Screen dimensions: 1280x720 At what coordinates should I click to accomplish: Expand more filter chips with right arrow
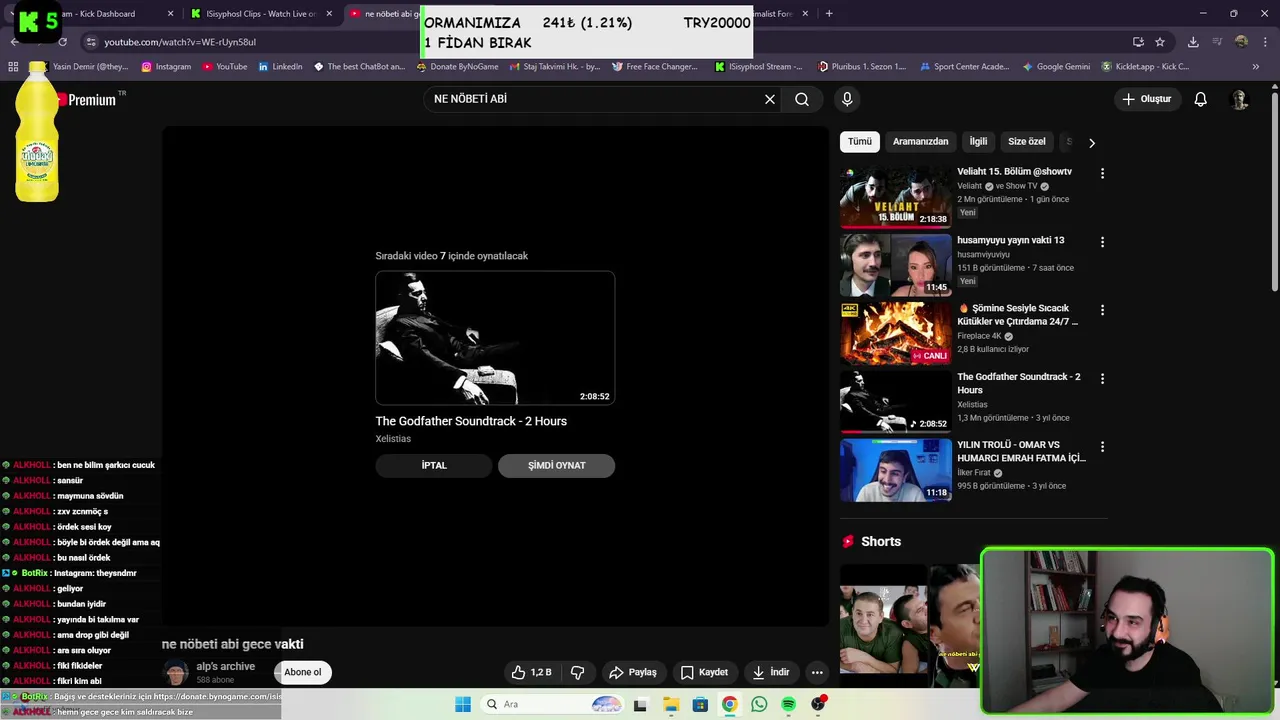pyautogui.click(x=1092, y=143)
